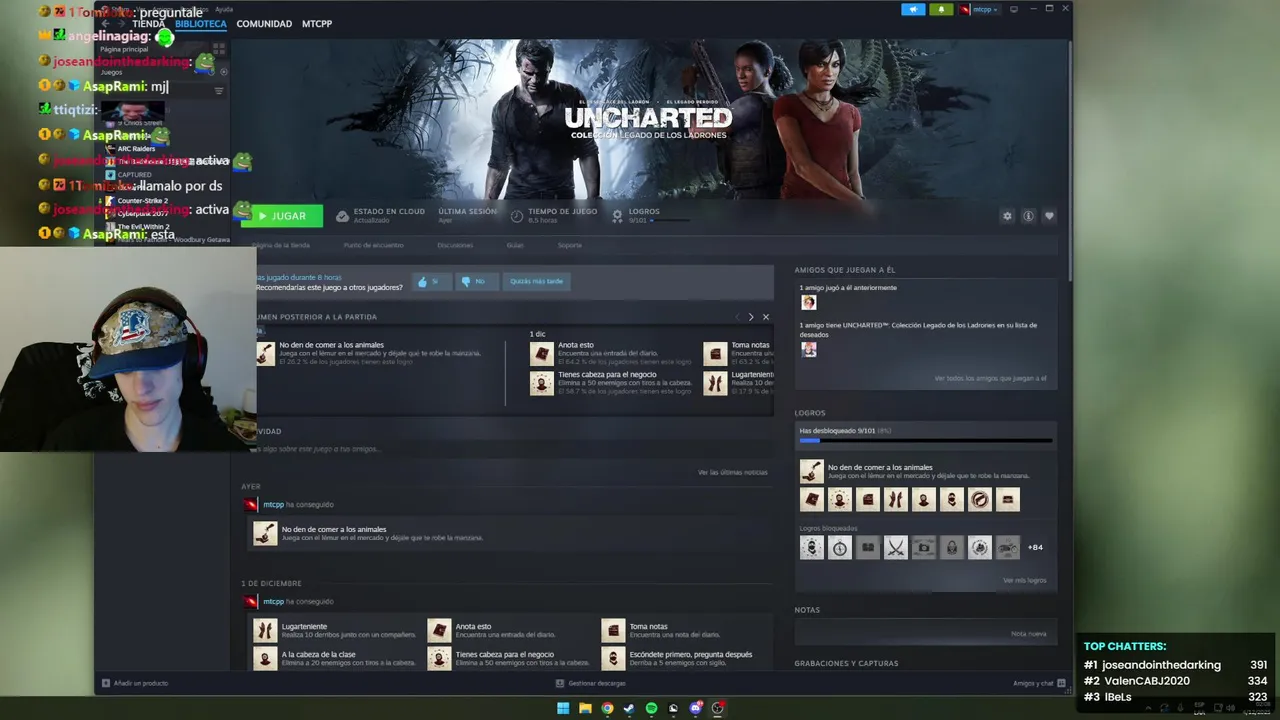Go to next post-game summary page

tap(751, 317)
